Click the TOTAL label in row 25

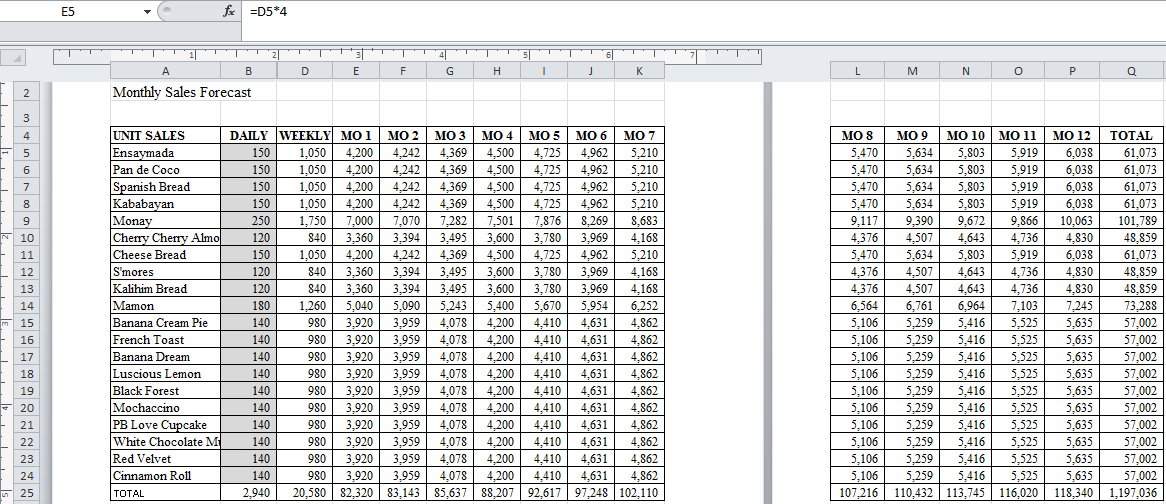coord(165,493)
